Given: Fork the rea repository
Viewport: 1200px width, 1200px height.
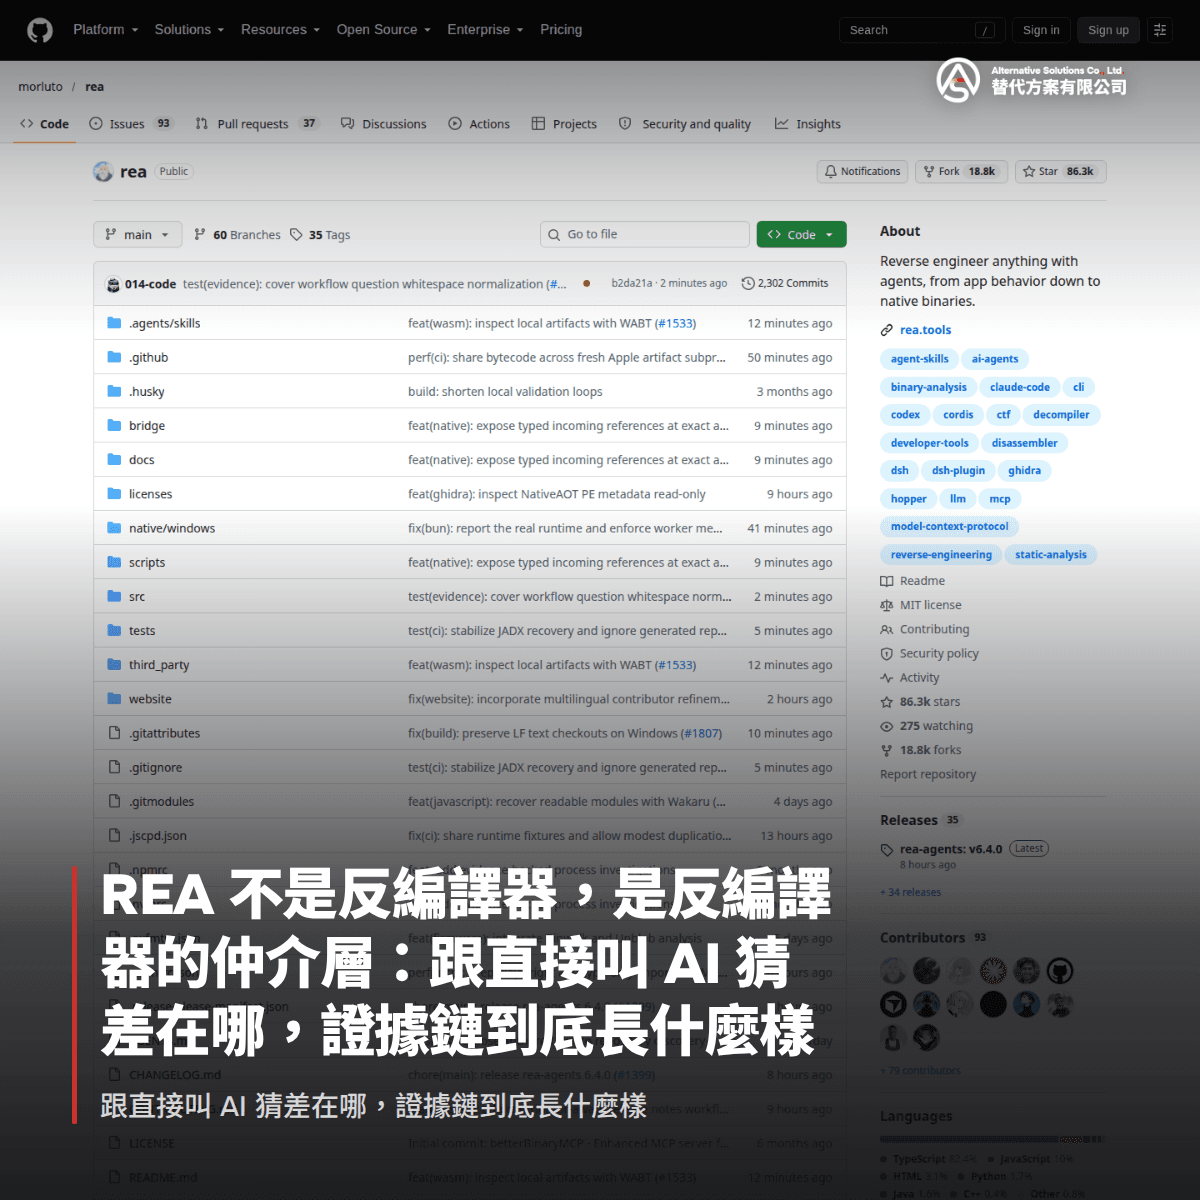Looking at the screenshot, I should (x=960, y=172).
